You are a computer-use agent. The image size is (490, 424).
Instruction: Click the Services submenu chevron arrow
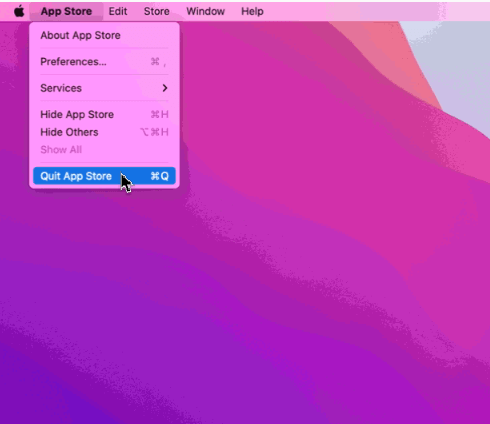pyautogui.click(x=165, y=88)
